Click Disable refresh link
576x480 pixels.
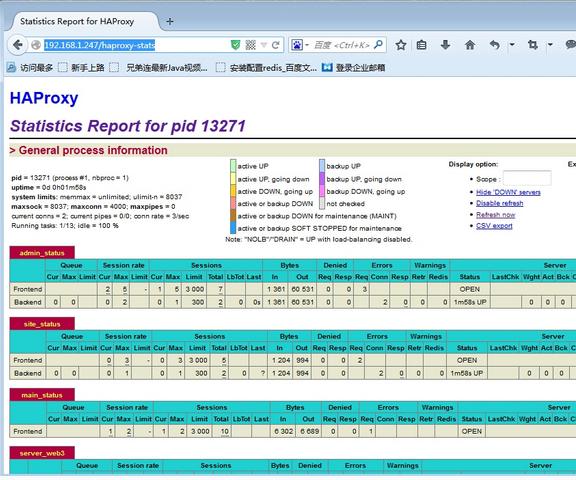click(500, 203)
